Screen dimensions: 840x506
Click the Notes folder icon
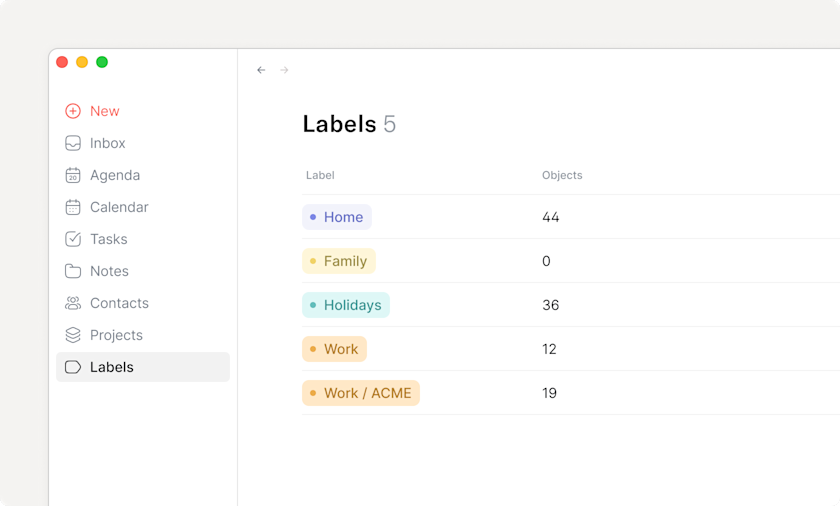(73, 271)
